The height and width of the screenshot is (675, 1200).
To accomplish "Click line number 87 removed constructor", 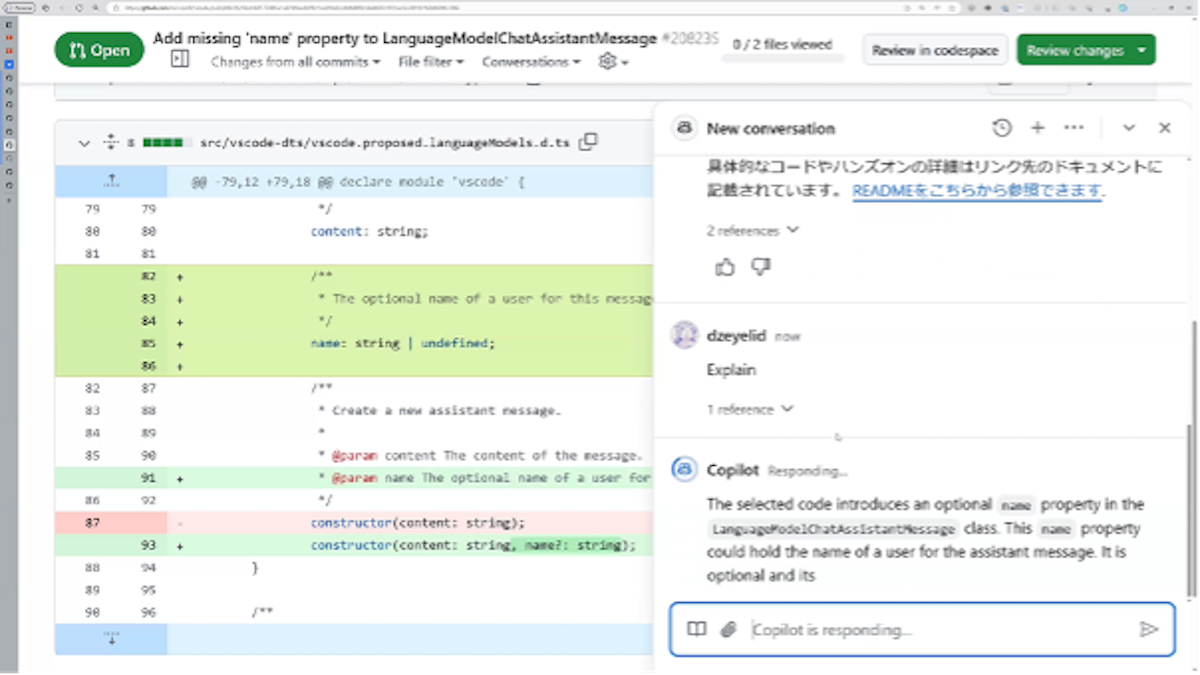I will point(91,522).
